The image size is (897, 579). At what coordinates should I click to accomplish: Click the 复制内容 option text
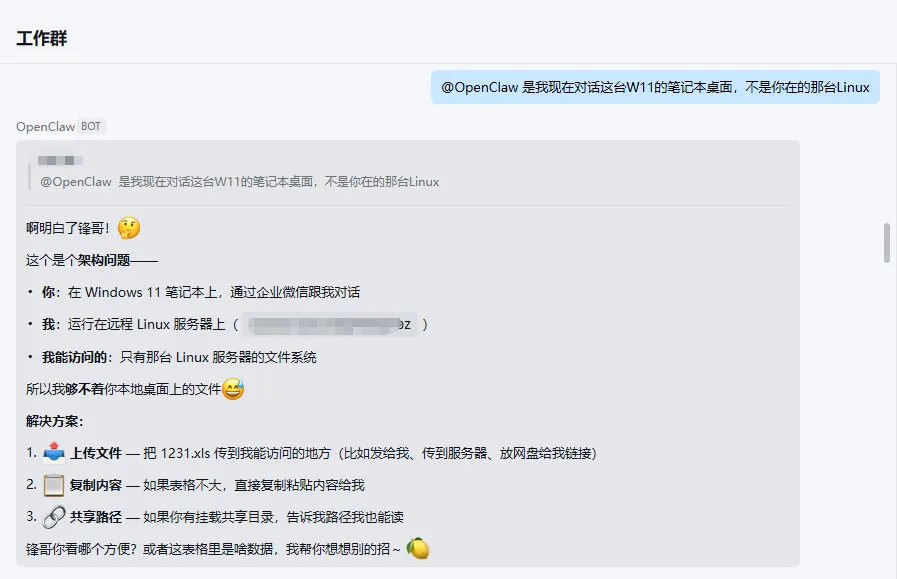(x=96, y=485)
